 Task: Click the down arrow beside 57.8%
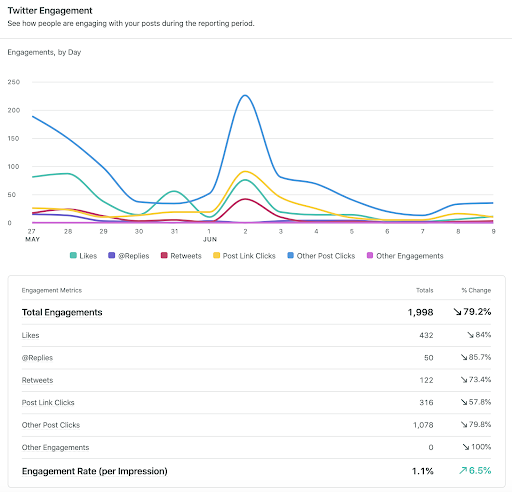pyautogui.click(x=464, y=402)
